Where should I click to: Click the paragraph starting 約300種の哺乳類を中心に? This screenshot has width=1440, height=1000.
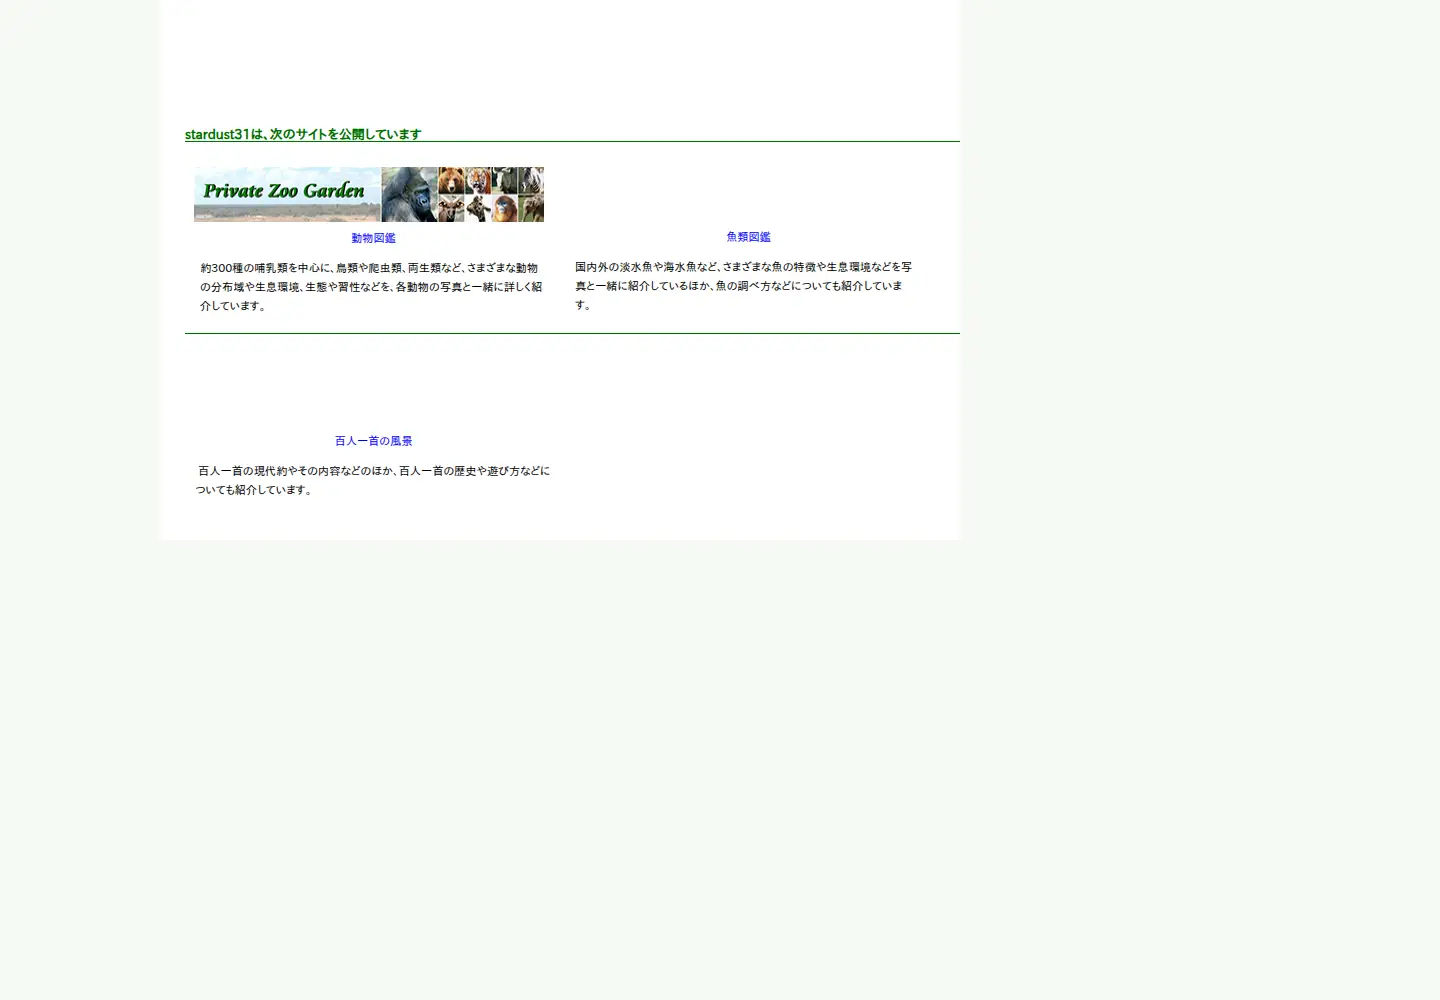(x=372, y=287)
